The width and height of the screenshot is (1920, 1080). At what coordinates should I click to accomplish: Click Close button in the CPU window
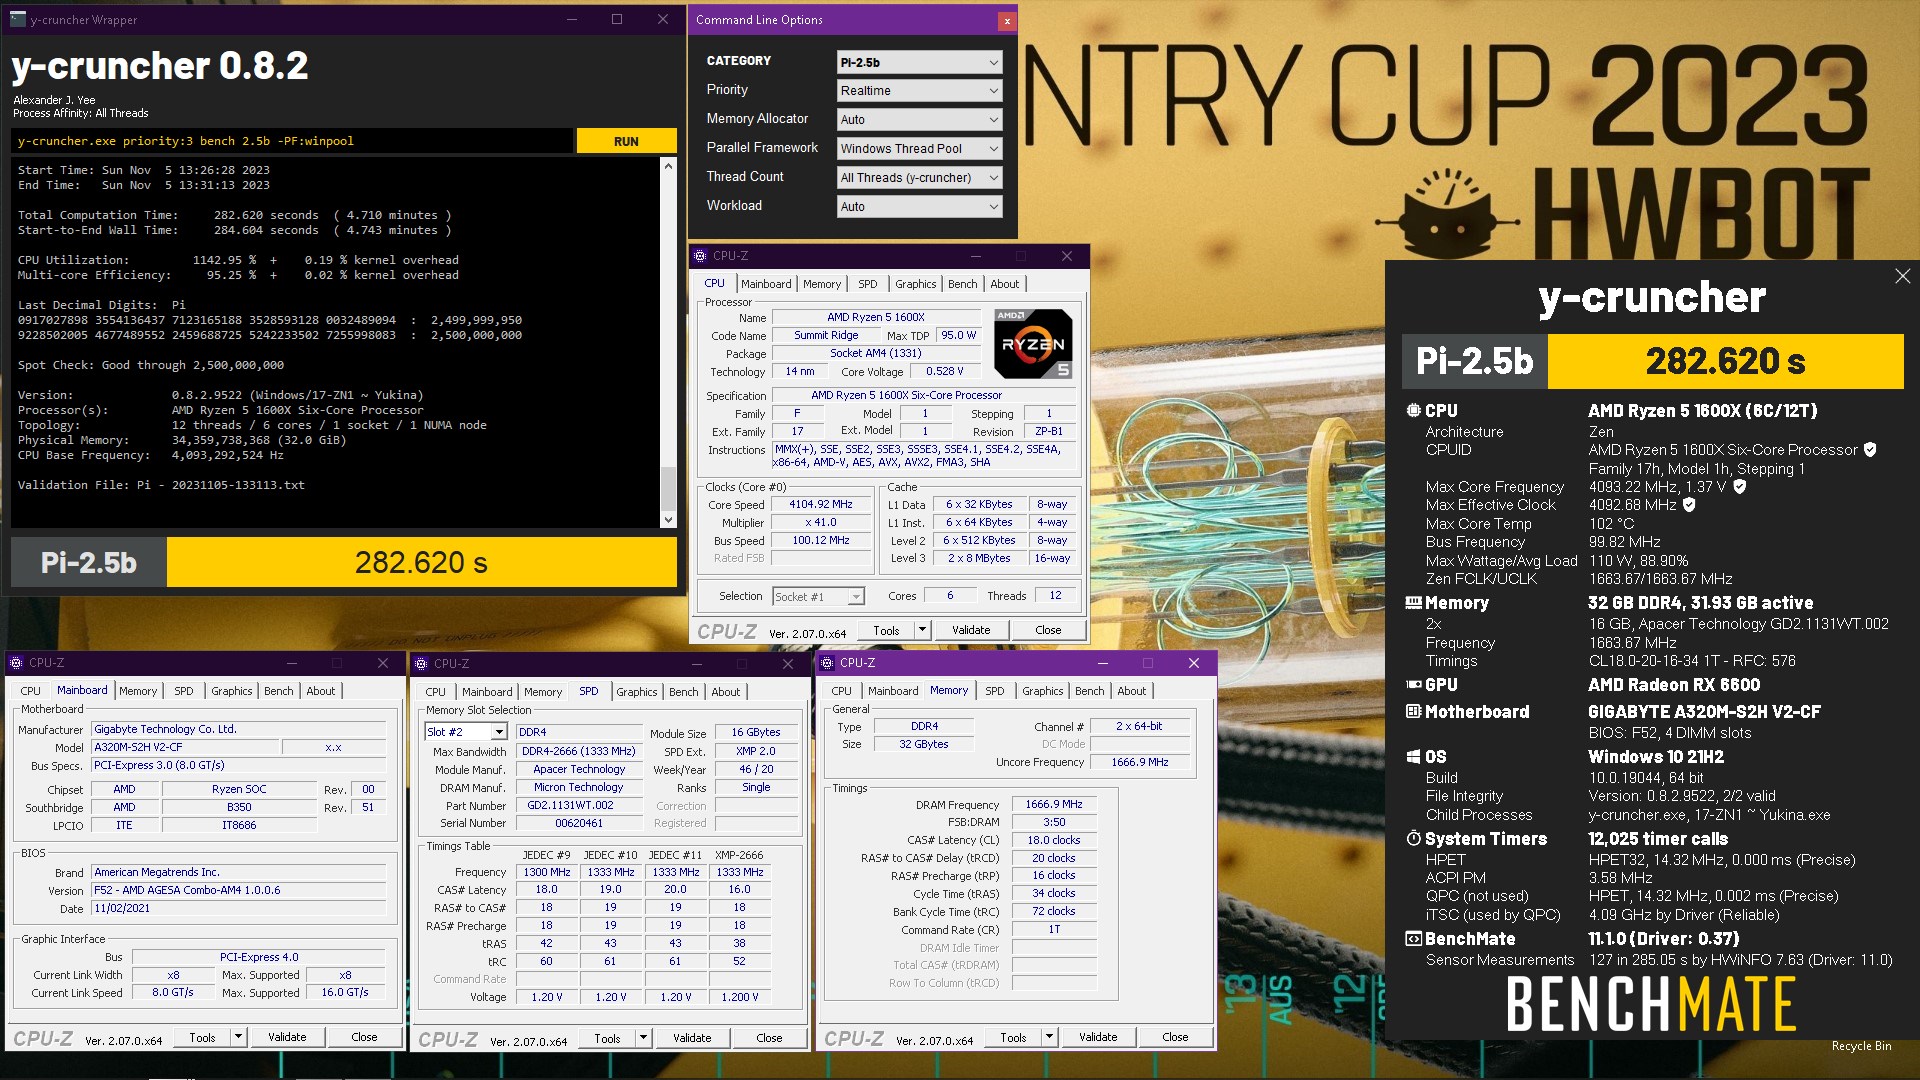pyautogui.click(x=1048, y=630)
